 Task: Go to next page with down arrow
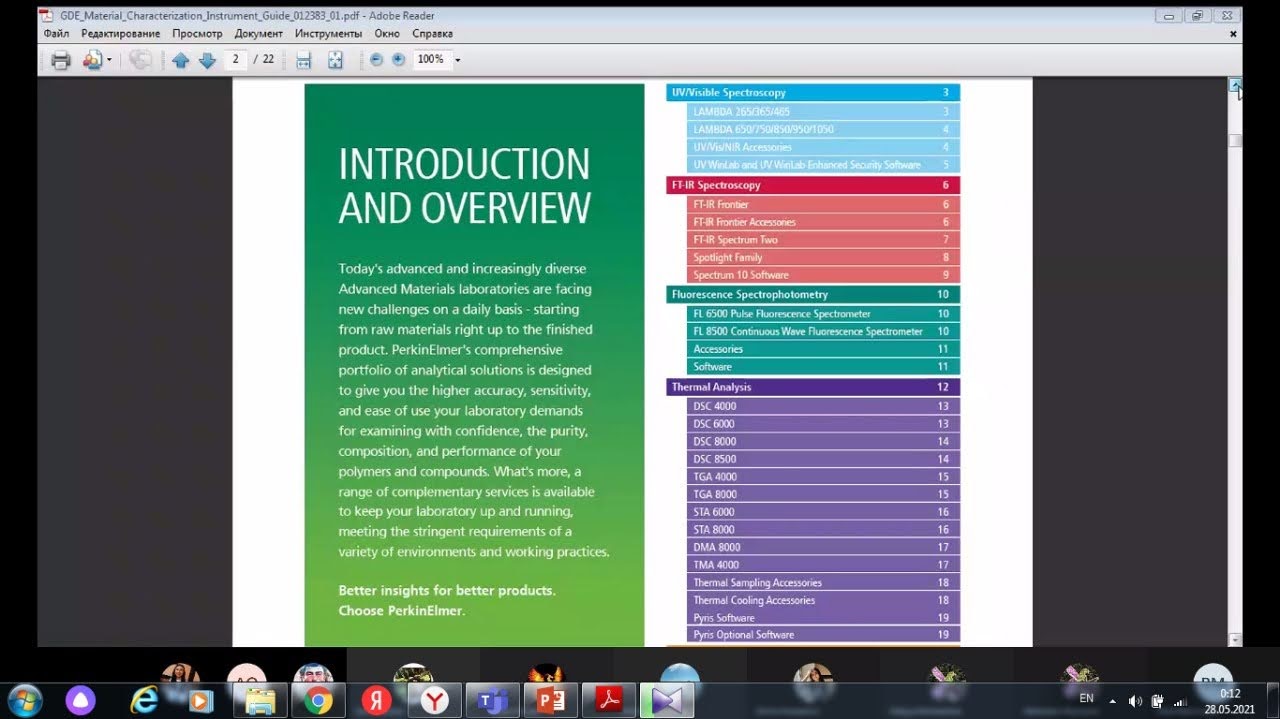point(207,60)
